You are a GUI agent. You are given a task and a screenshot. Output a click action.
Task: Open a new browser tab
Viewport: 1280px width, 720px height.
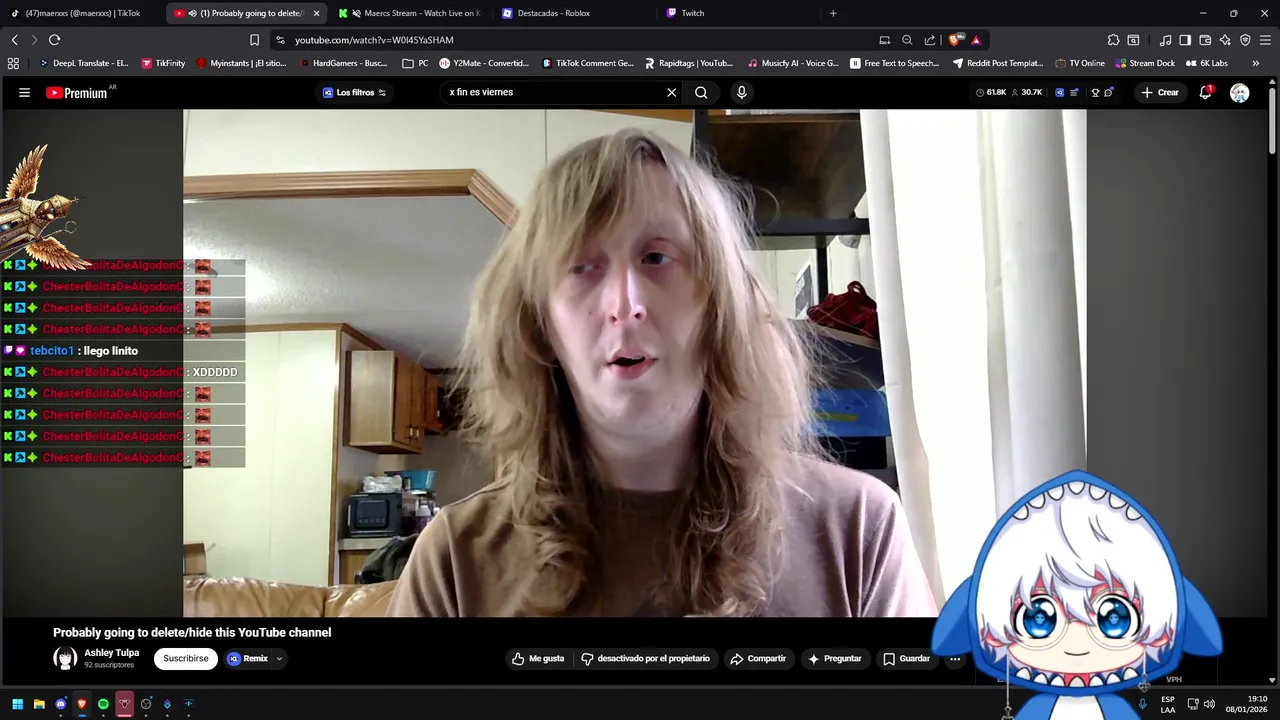pyautogui.click(x=833, y=13)
